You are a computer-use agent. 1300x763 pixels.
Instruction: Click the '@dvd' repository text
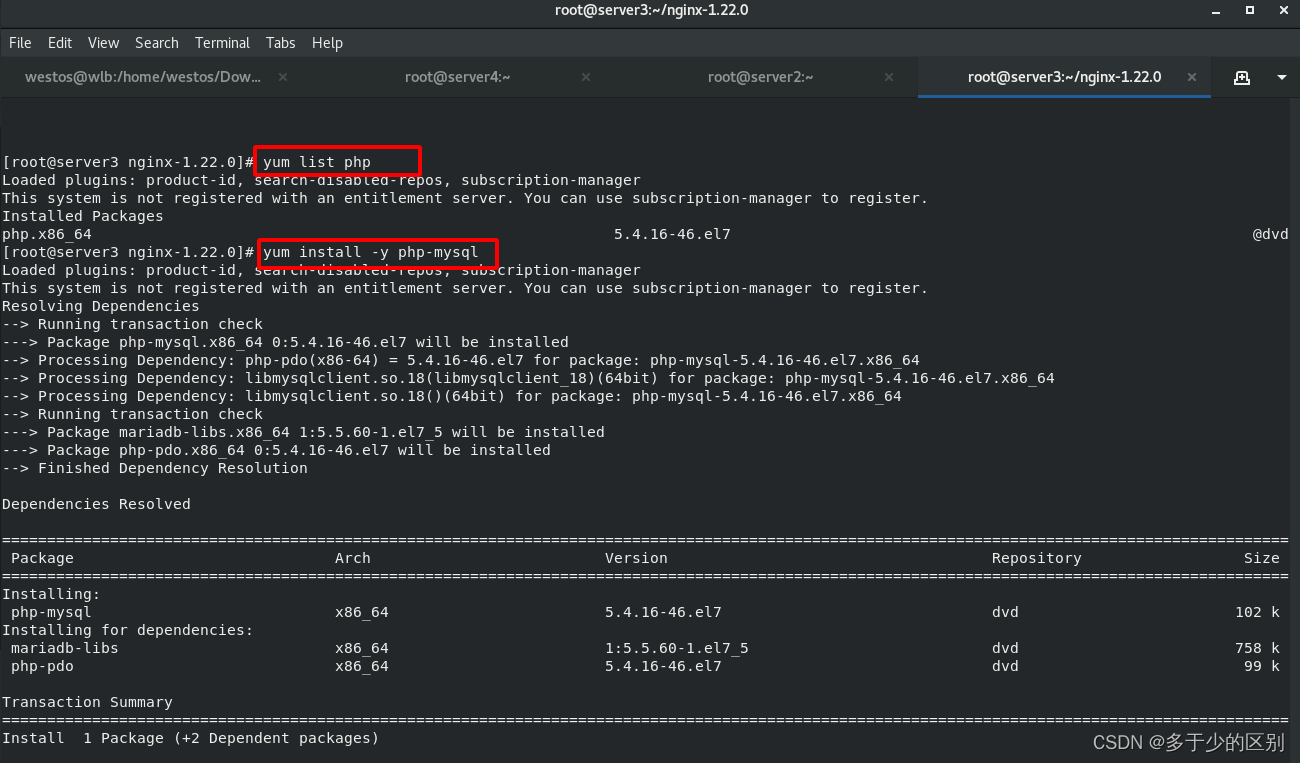pos(1270,234)
